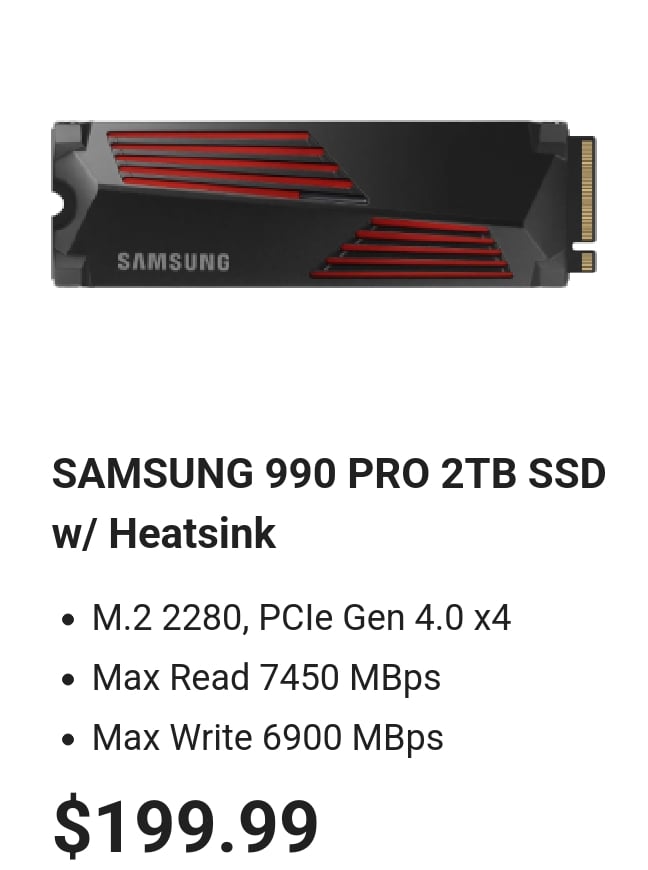Click the mounting notch on SSD's left edge
This screenshot has height=870, width=648.
click(x=60, y=204)
